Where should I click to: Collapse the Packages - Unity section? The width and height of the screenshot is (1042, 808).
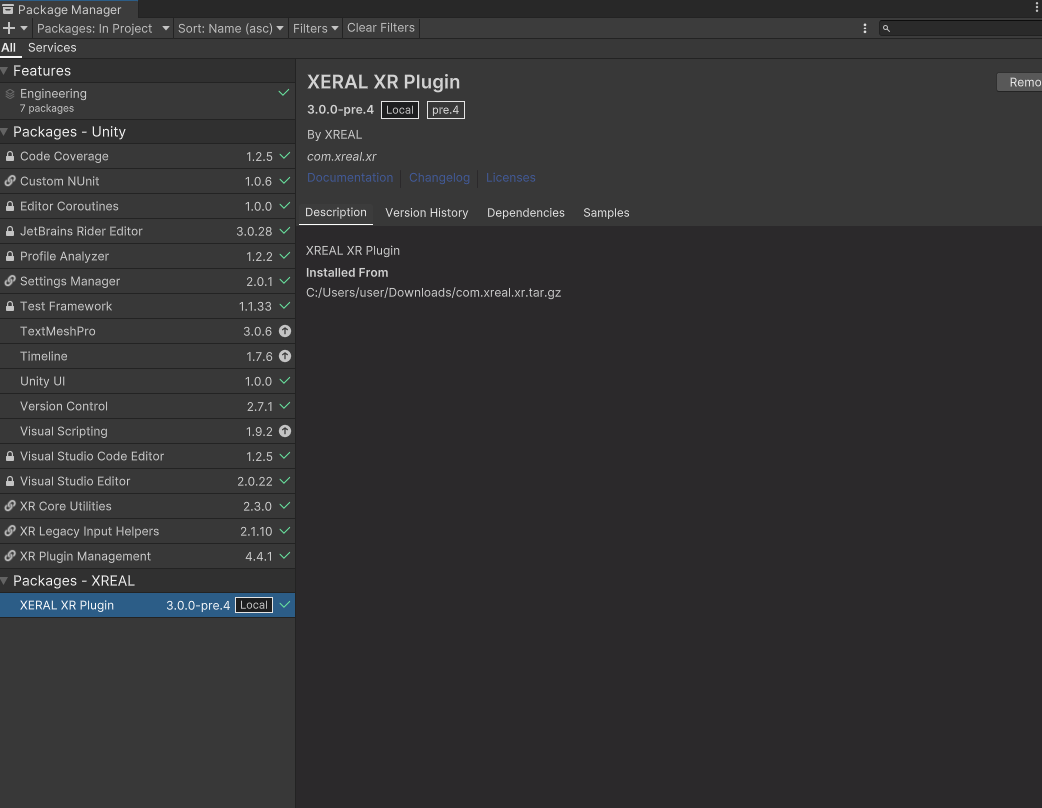click(4, 132)
